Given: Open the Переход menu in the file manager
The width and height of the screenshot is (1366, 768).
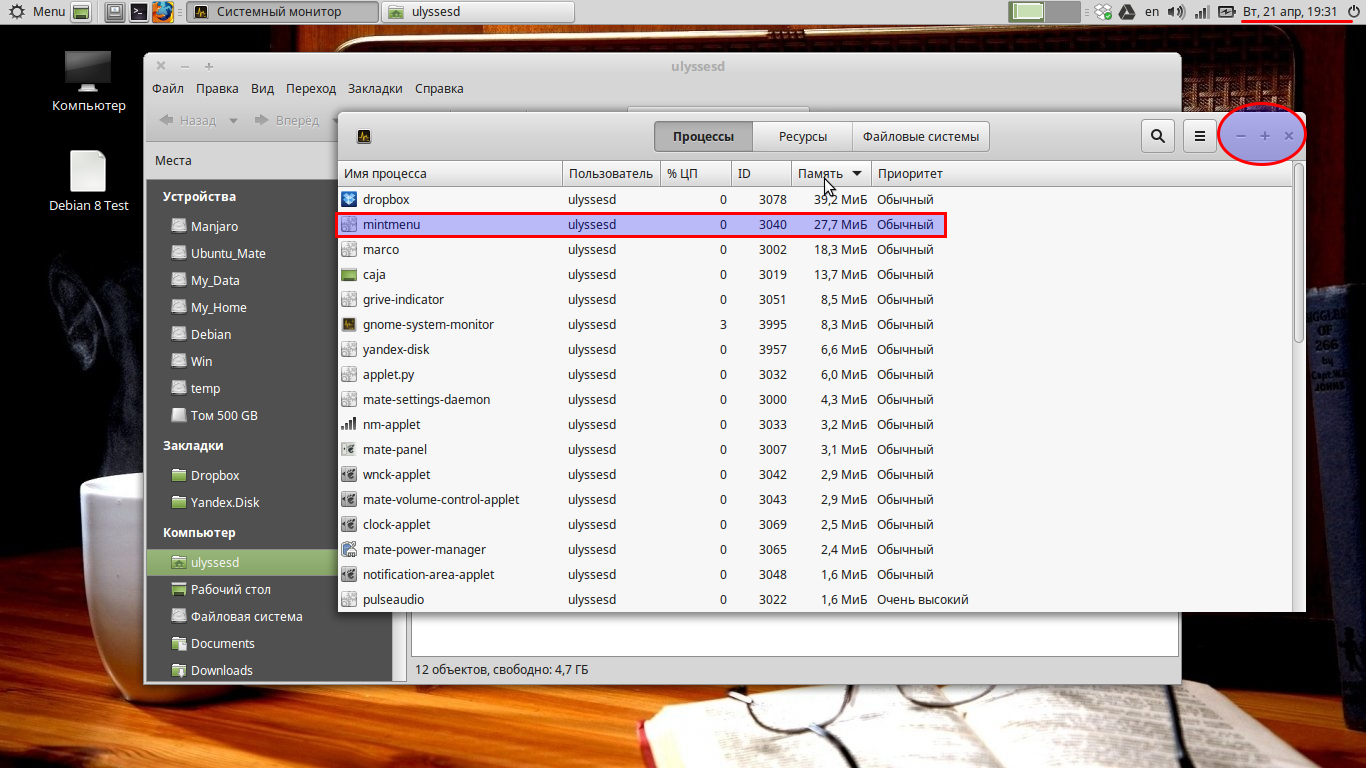Looking at the screenshot, I should [x=311, y=88].
